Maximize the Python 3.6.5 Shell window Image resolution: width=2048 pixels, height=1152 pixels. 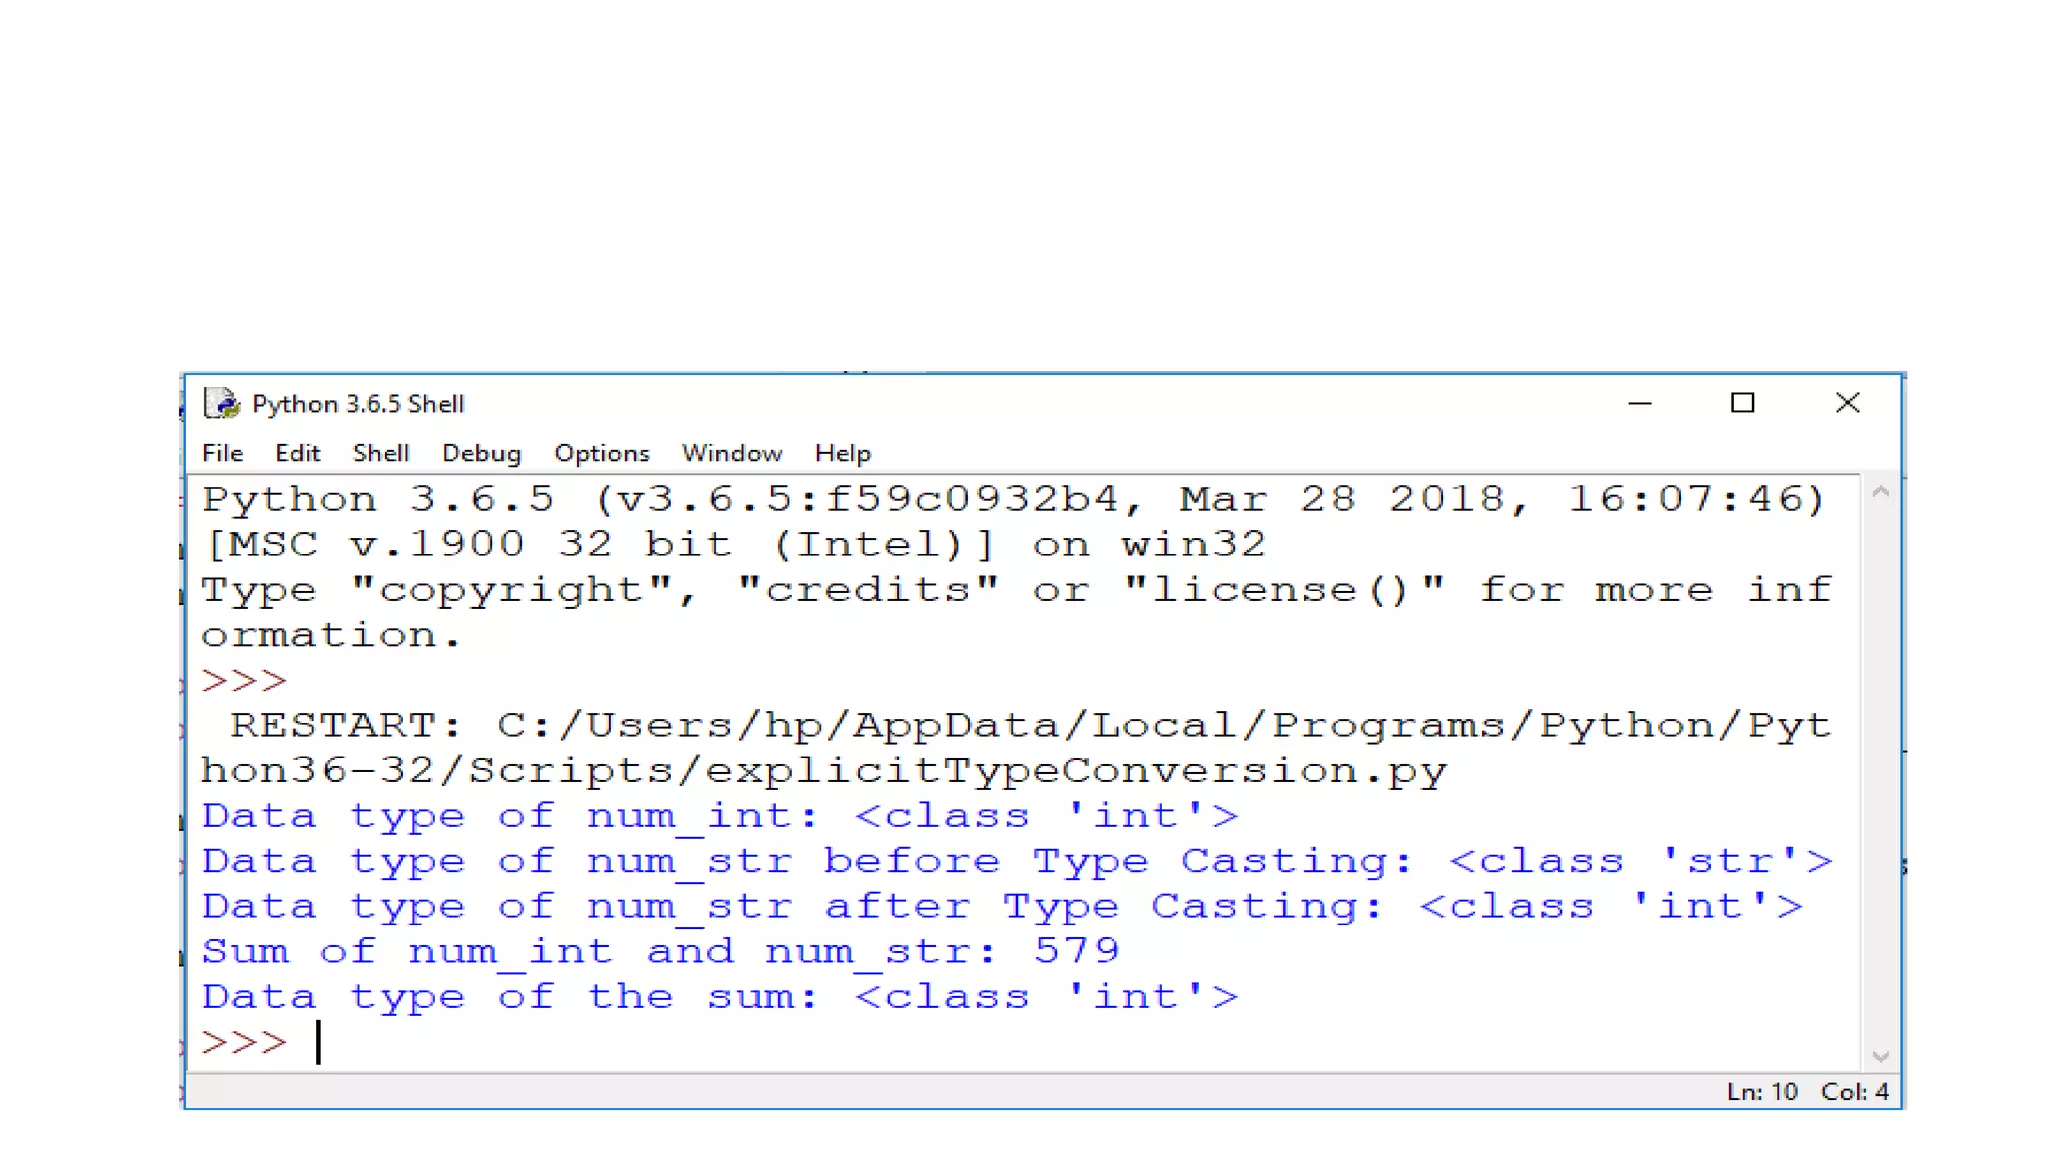pos(1743,403)
